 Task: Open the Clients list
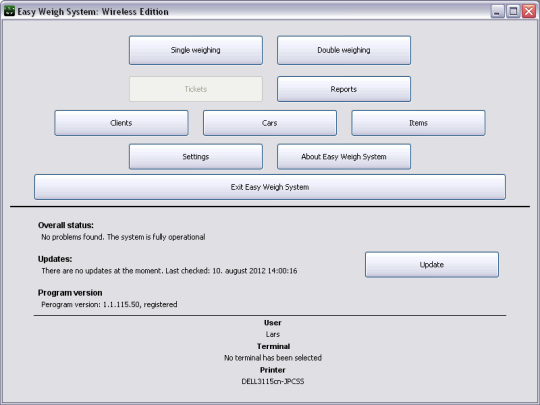click(121, 123)
